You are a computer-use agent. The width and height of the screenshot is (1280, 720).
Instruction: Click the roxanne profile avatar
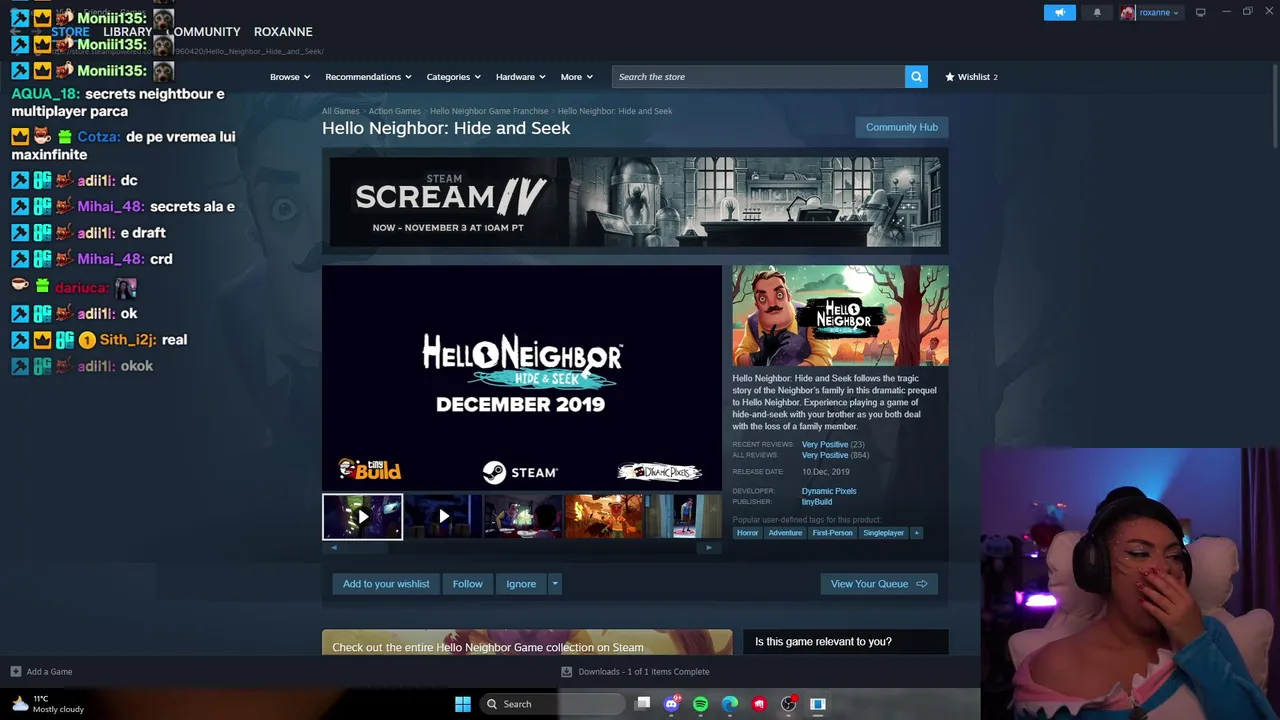click(x=1128, y=12)
